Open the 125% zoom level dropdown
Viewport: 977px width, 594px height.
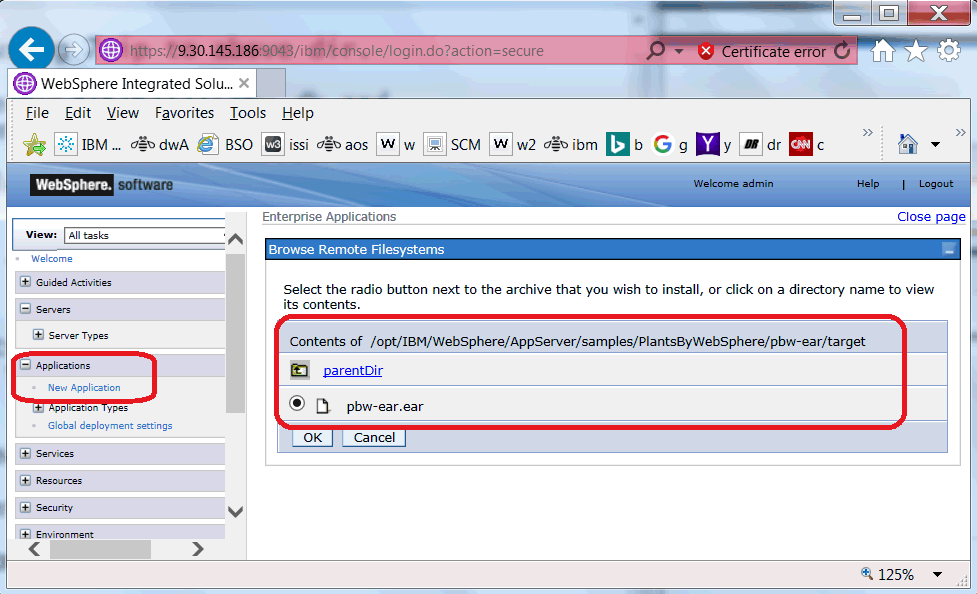click(x=937, y=574)
